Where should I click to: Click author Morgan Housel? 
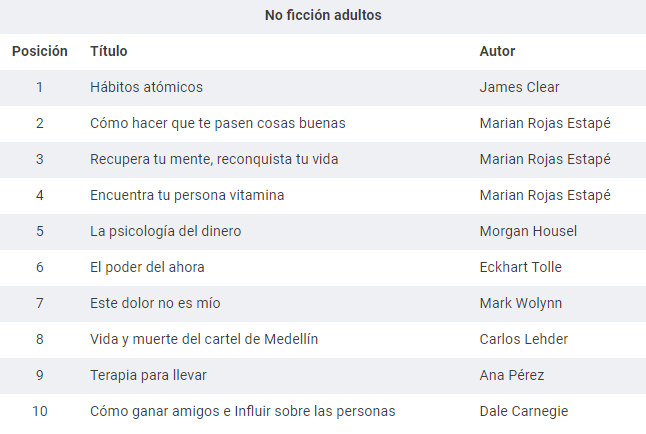tap(528, 231)
